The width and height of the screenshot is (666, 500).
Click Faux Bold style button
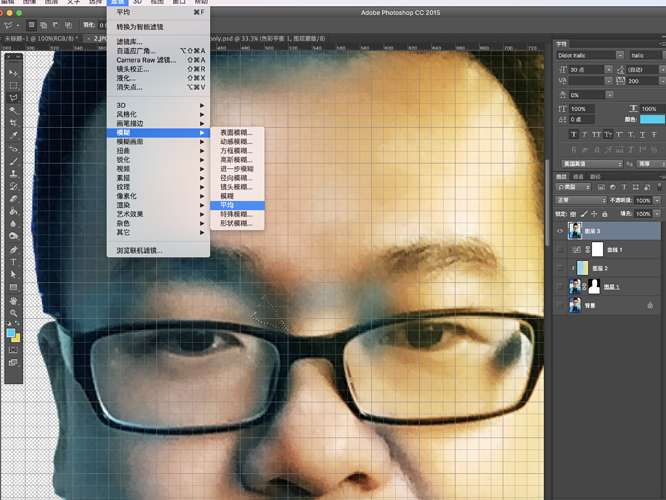click(574, 135)
